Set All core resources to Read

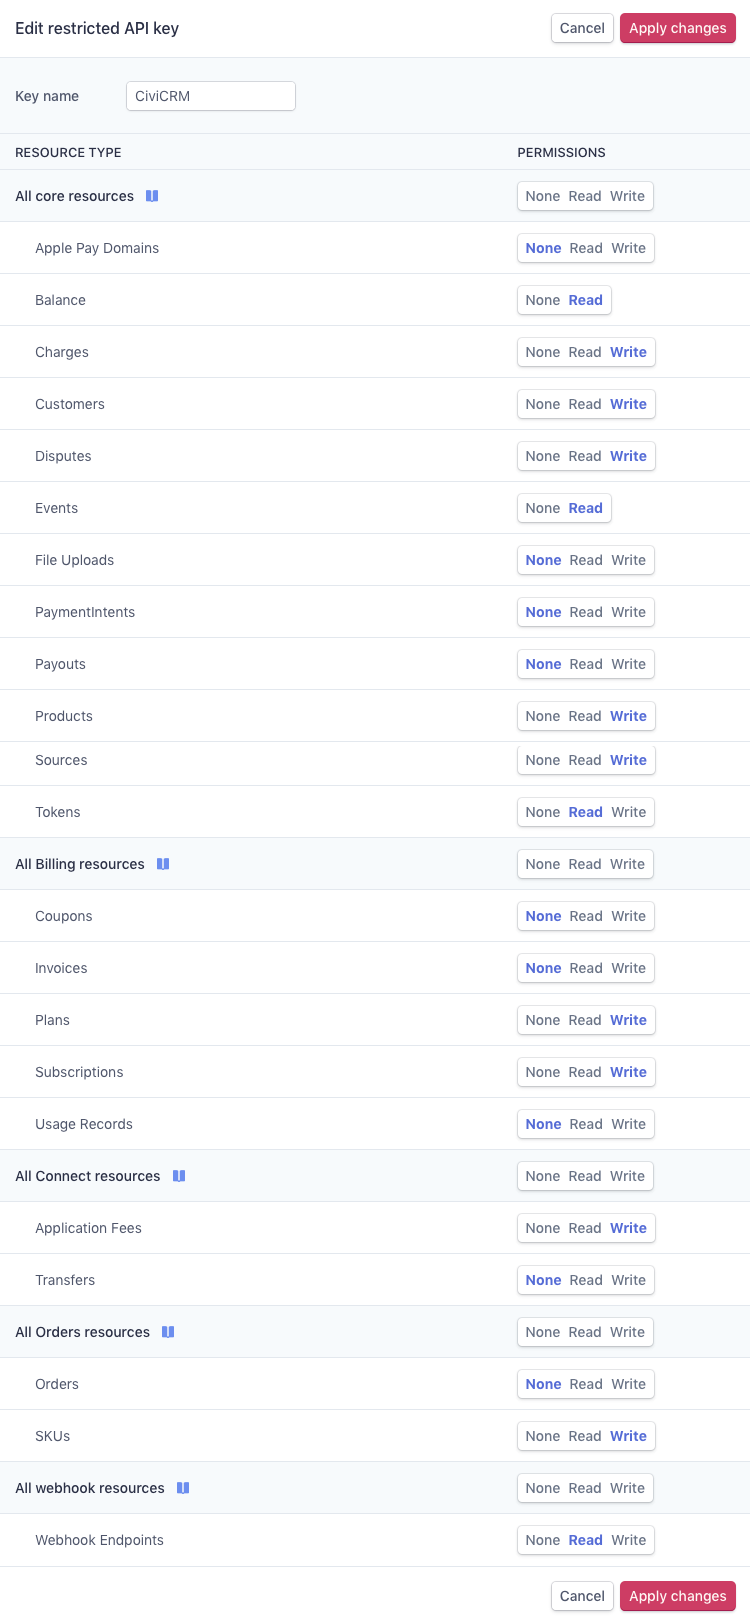(585, 196)
